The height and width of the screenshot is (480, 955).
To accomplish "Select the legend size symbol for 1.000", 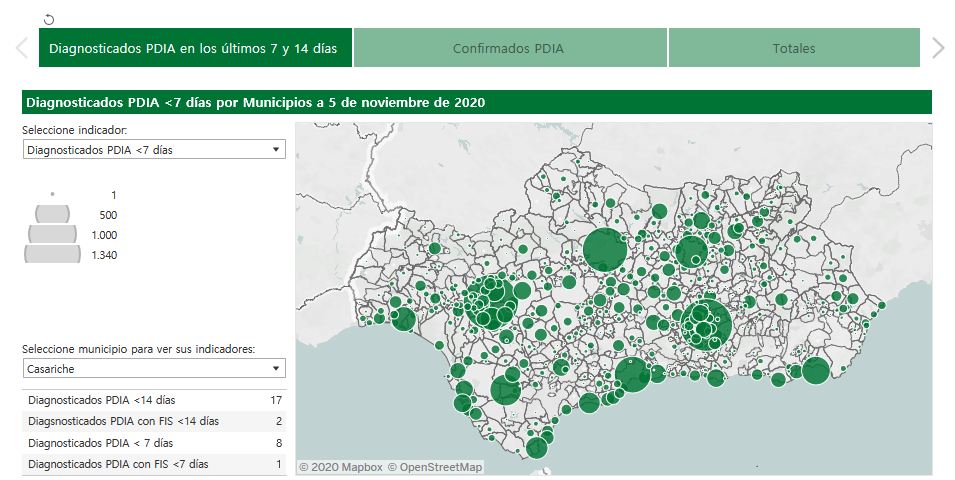I will (x=52, y=234).
